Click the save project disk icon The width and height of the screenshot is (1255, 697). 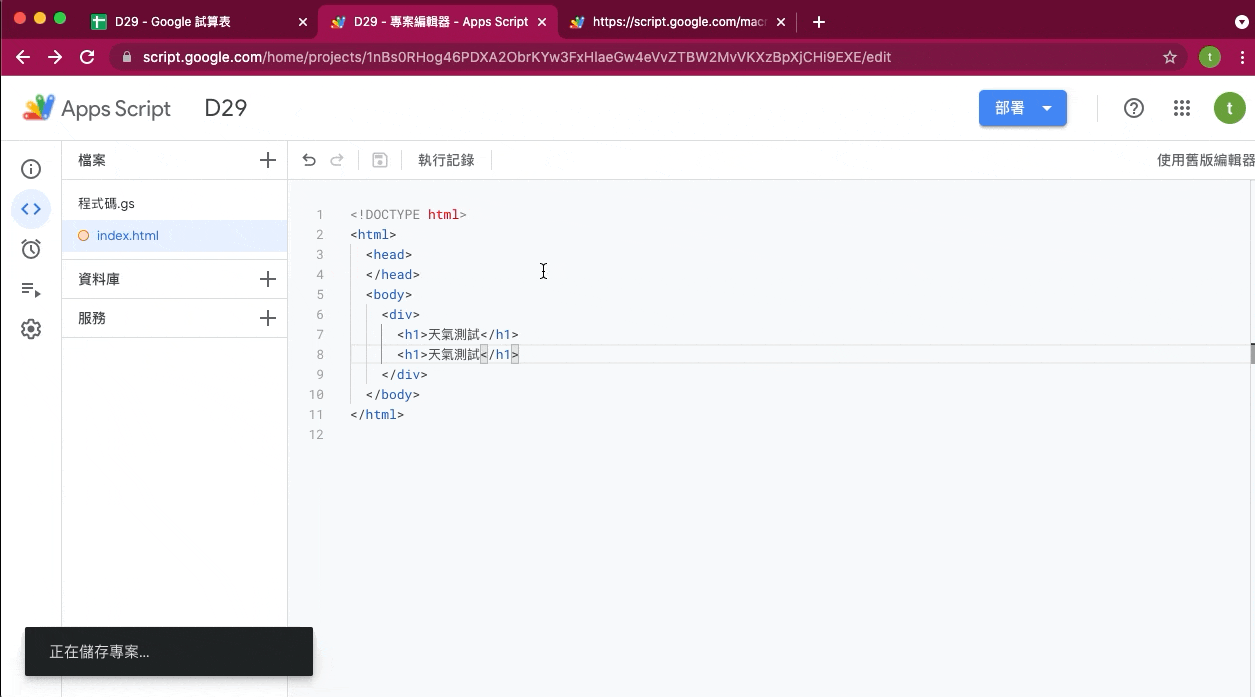pyautogui.click(x=380, y=160)
